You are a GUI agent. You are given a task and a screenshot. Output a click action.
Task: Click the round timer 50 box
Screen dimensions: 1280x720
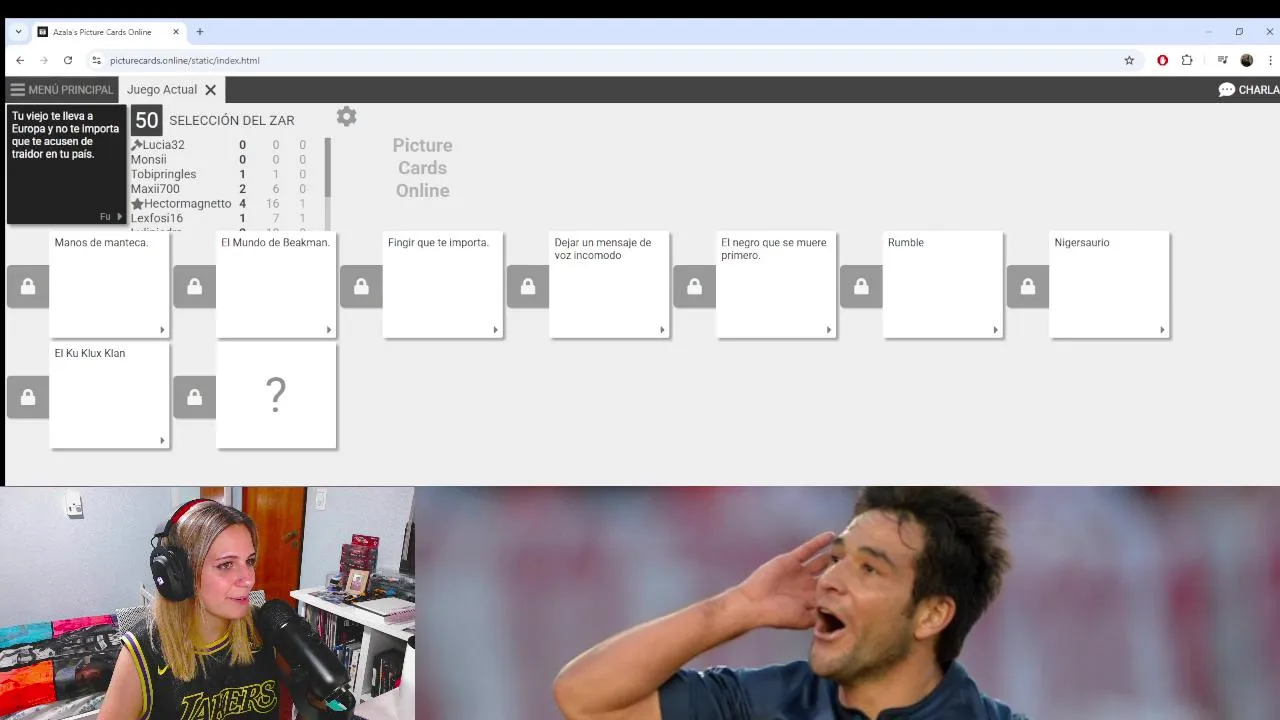pyautogui.click(x=146, y=121)
